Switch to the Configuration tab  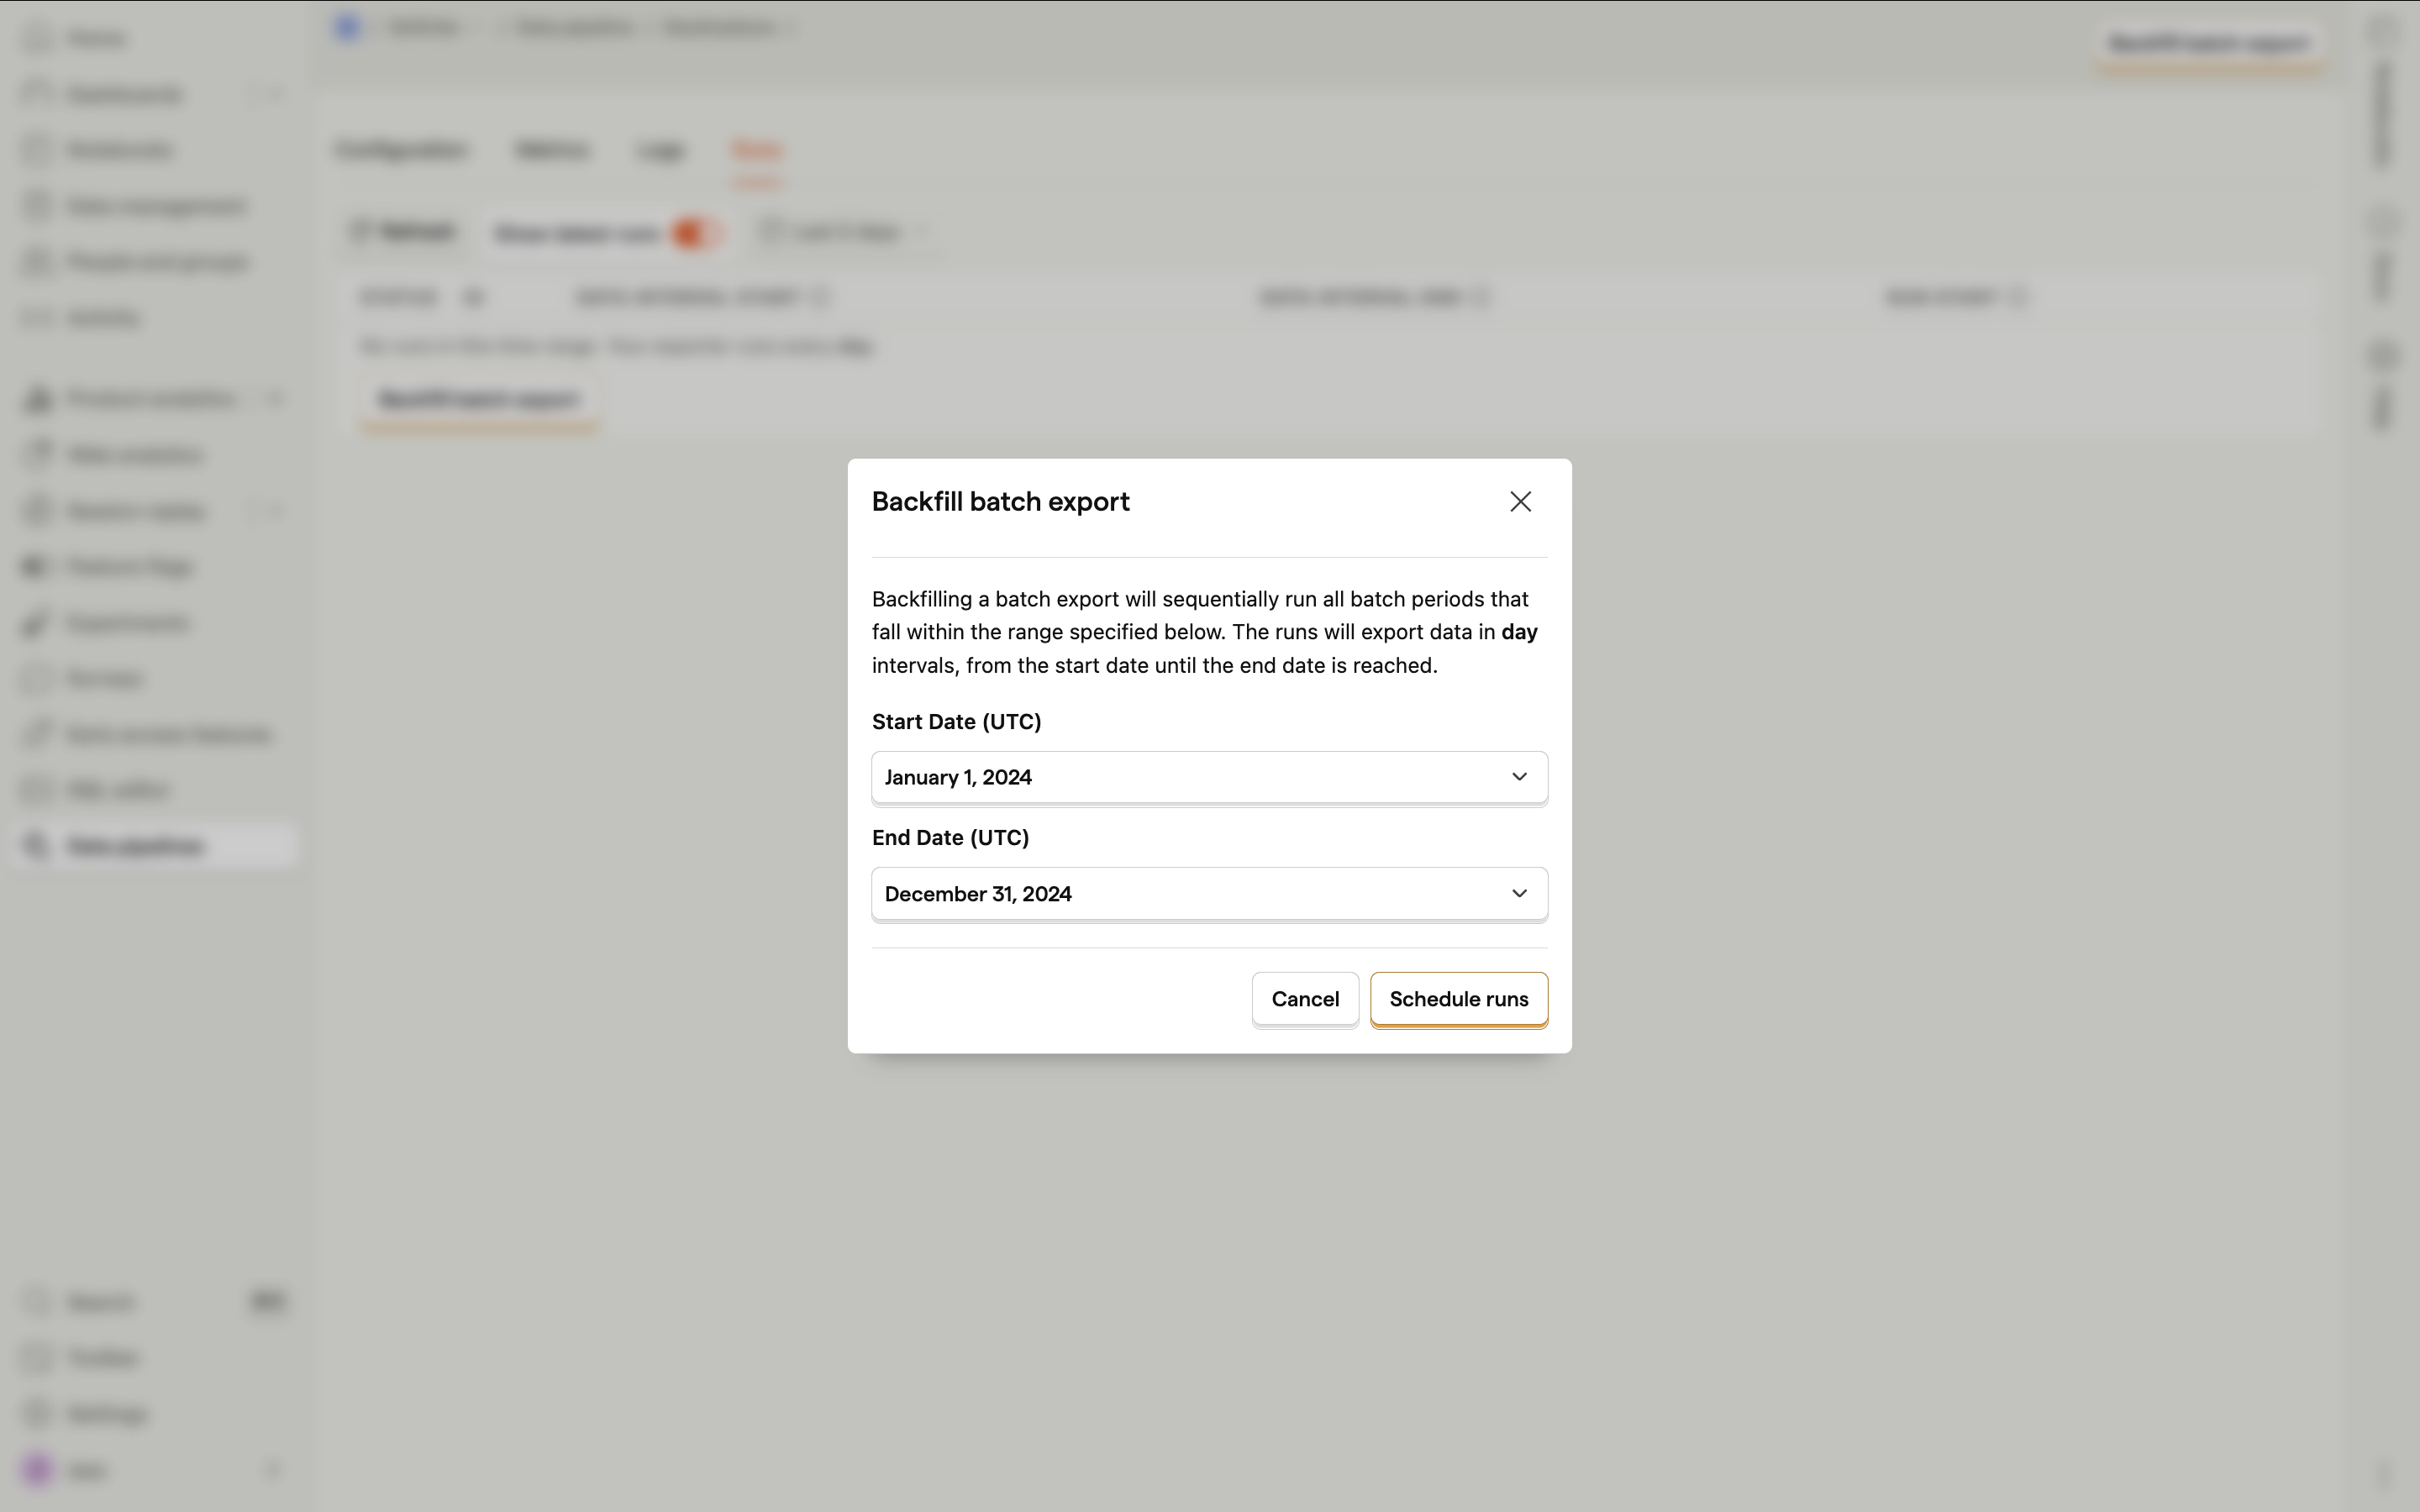point(402,150)
